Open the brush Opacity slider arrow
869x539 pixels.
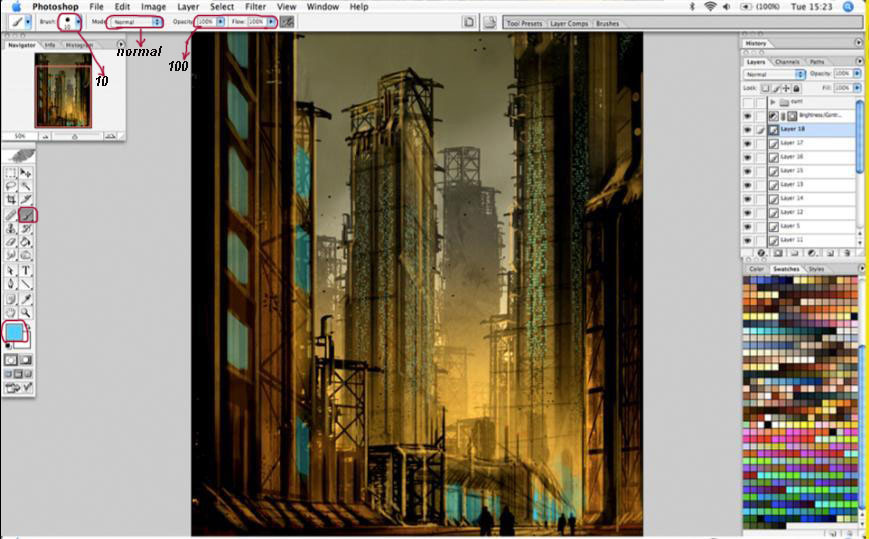coord(221,22)
